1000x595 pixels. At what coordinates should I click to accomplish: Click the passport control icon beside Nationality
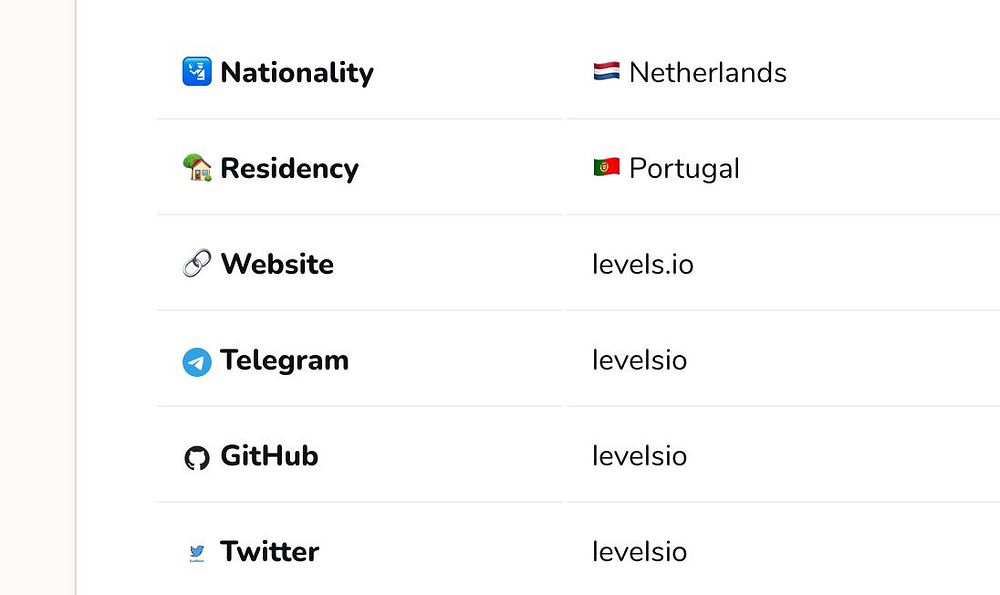tap(197, 72)
